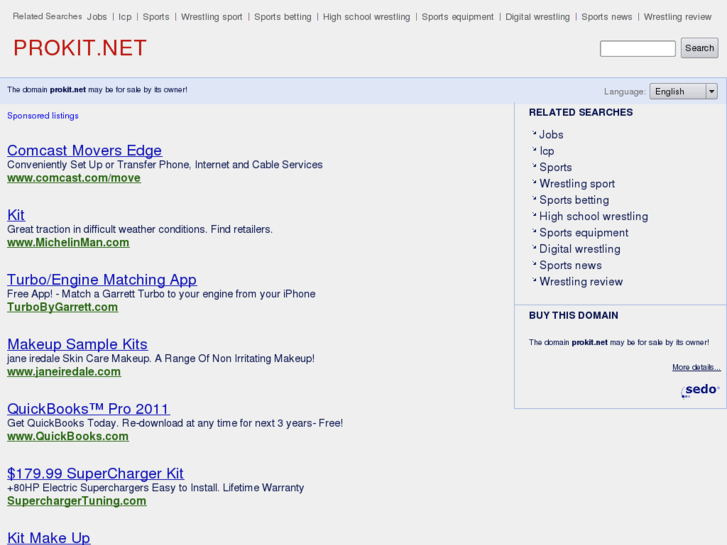Select Jobs in sidebar related searches
This screenshot has width=727, height=545.
coord(551,135)
